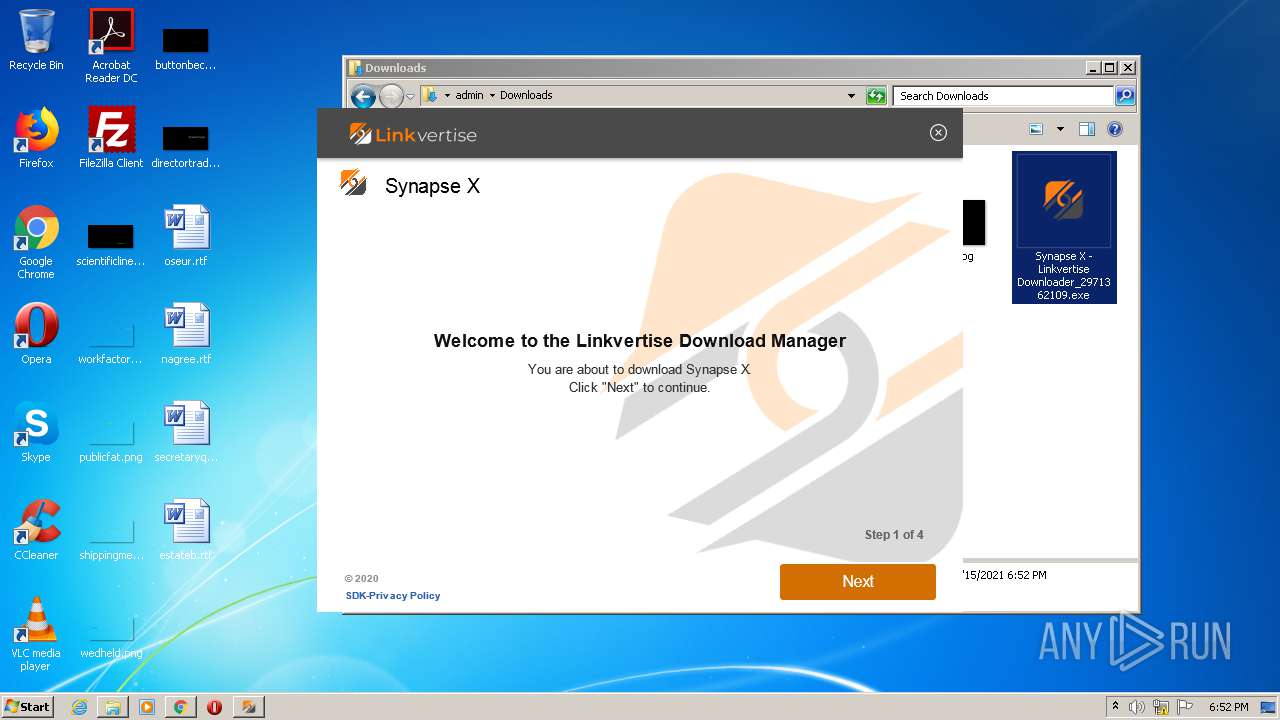The image size is (1280, 720).
Task: Click the Chrome taskbar icon
Action: coord(181,707)
